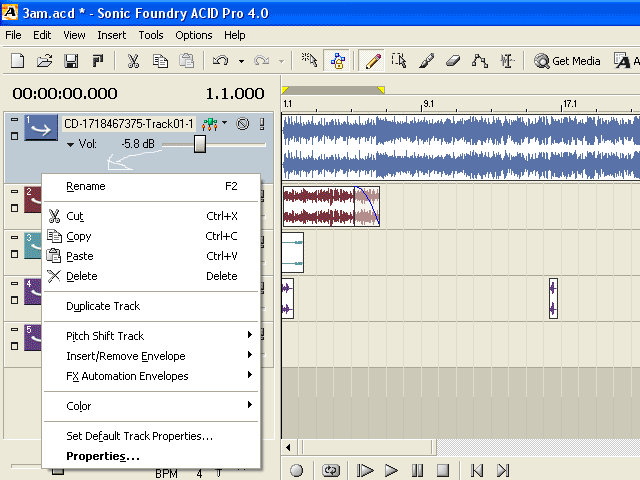Minimize track 2 height button
The height and width of the screenshot is (480, 640).
(x=14, y=191)
